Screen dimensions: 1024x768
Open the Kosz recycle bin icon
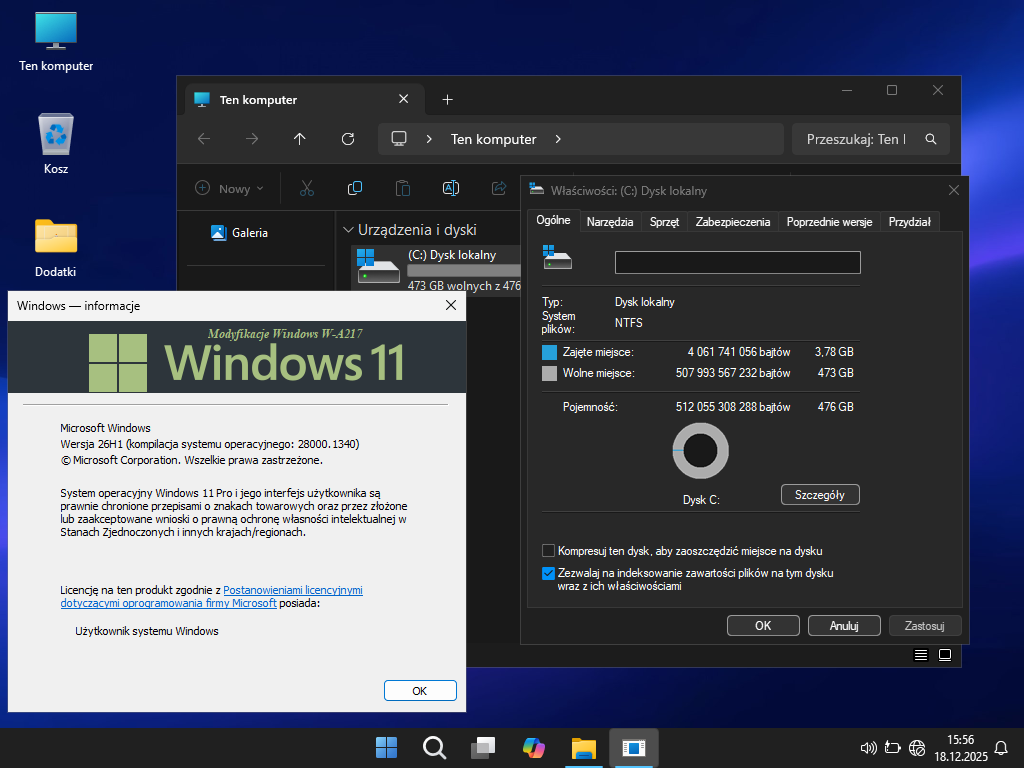(56, 134)
